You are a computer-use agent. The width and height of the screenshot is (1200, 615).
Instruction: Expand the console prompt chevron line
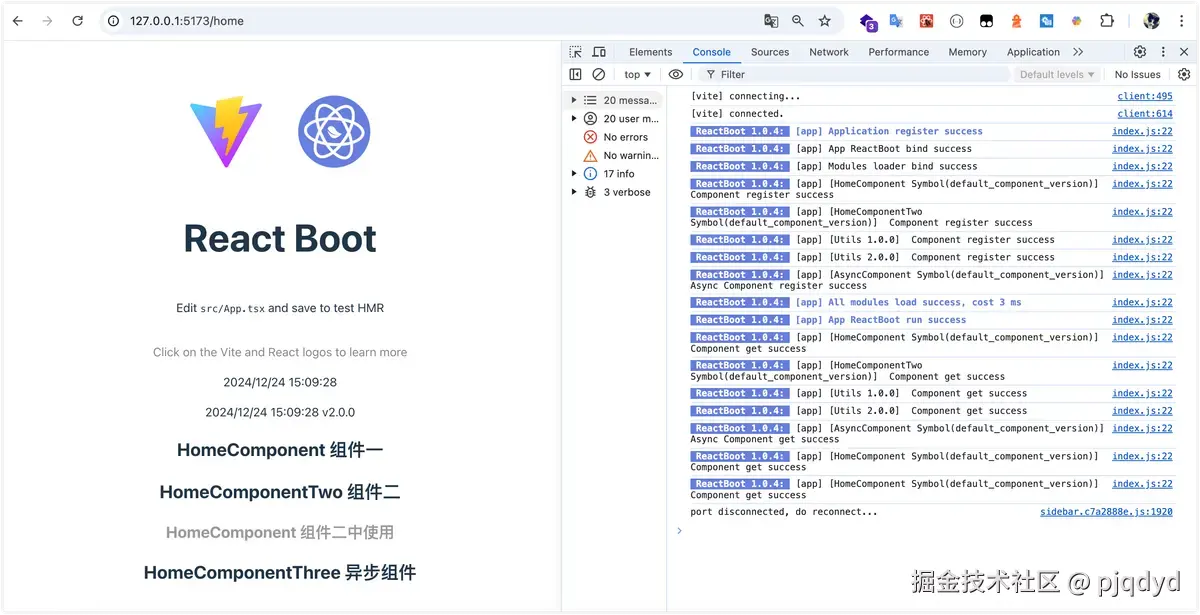point(679,530)
